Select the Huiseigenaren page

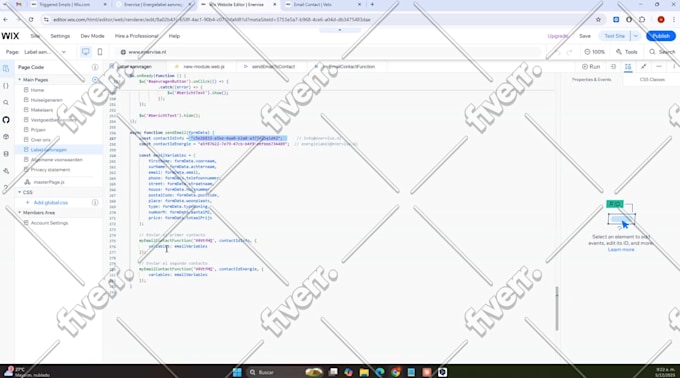[46, 100]
